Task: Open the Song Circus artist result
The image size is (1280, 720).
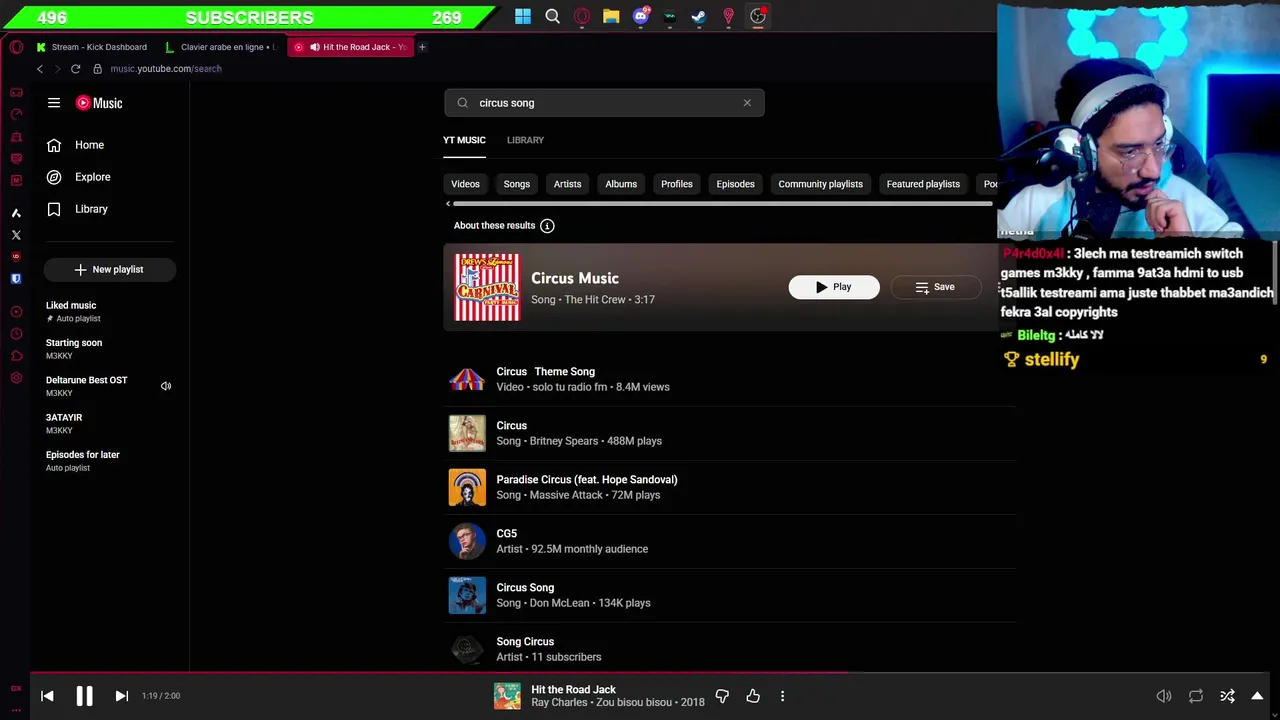Action: tap(730, 649)
